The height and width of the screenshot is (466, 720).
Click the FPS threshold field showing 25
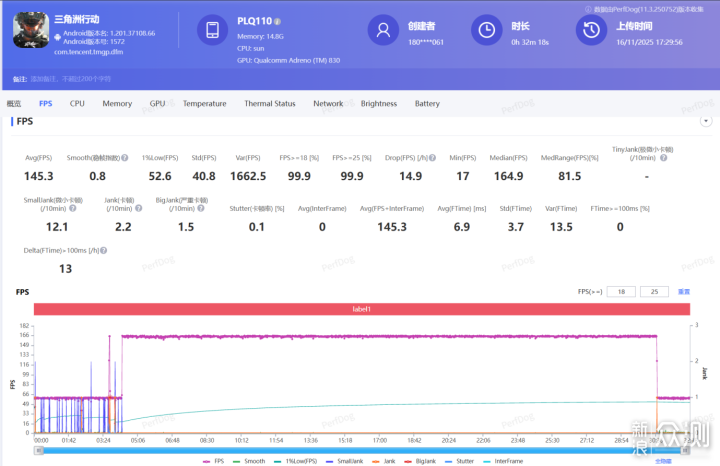pos(654,291)
